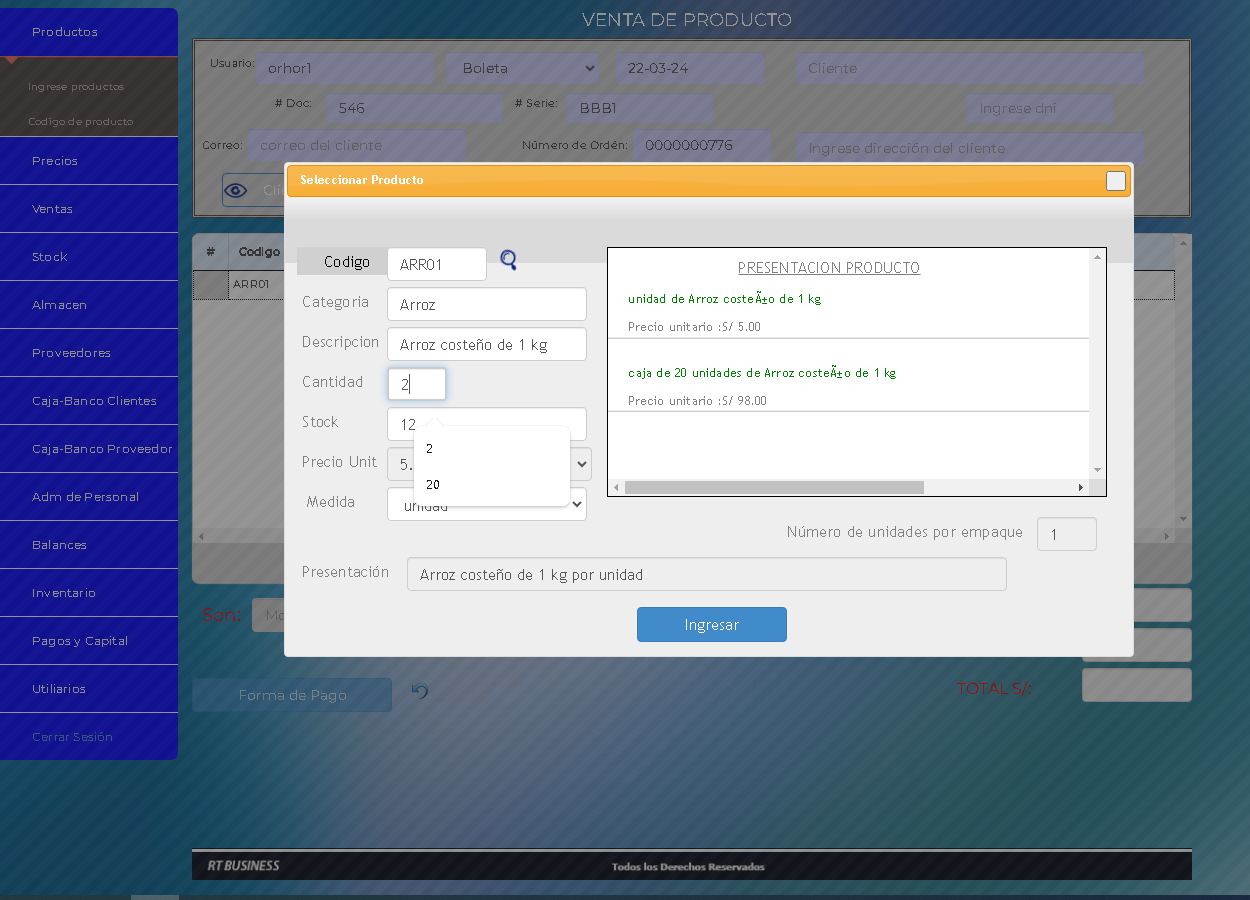Select the unidad de Arroz presentation entry

coord(724,299)
